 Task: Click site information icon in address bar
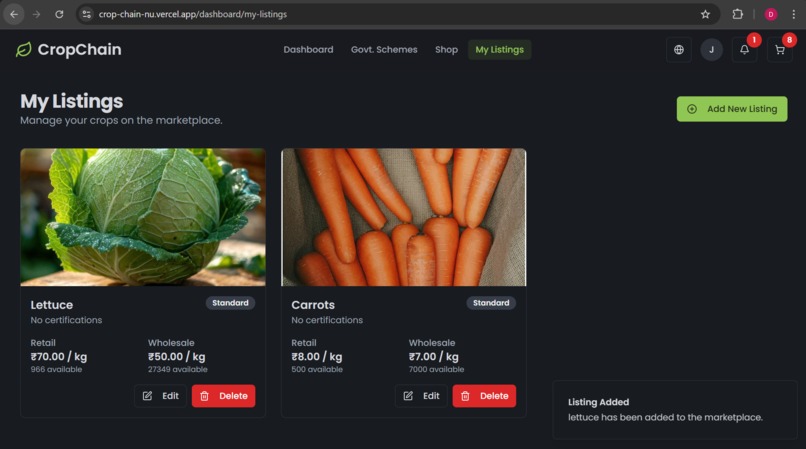tap(87, 14)
